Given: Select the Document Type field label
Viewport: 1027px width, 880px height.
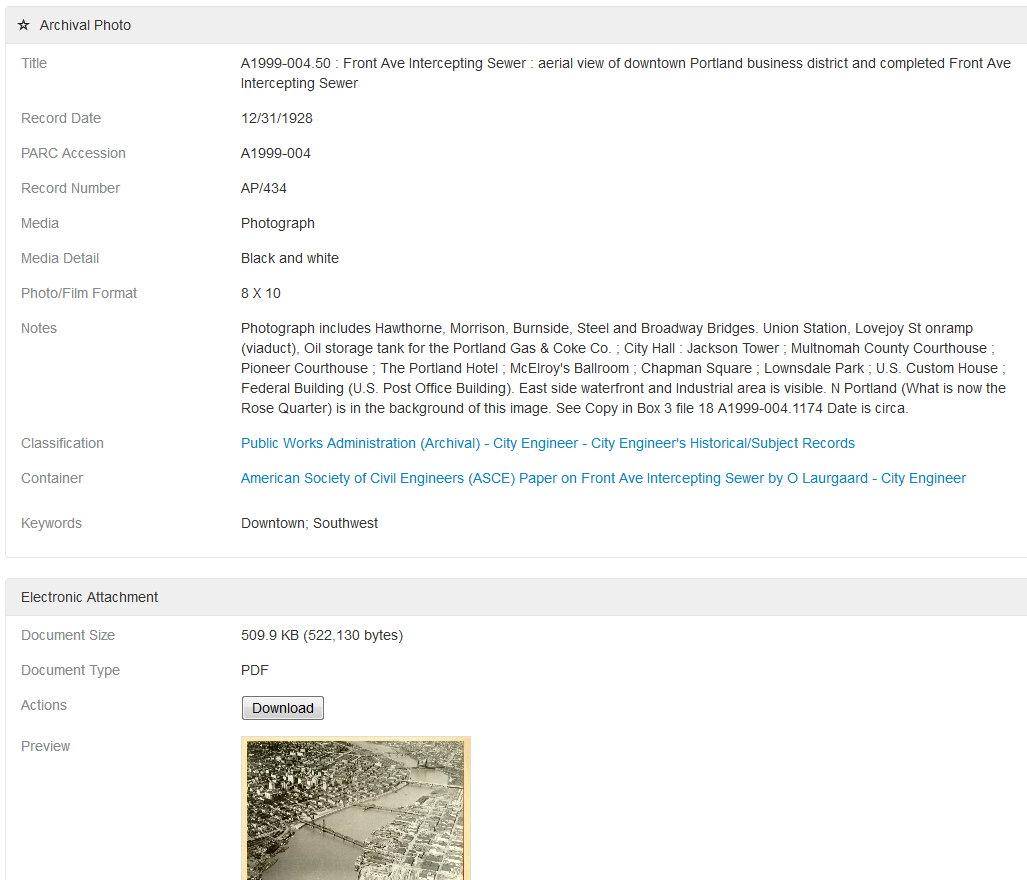Looking at the screenshot, I should point(70,670).
